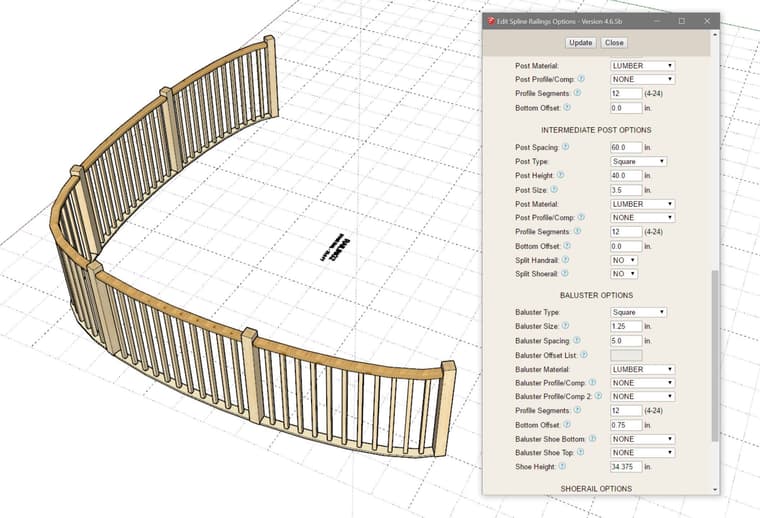Open help for Bottom Offset under Intermediate Post Options

tap(567, 246)
